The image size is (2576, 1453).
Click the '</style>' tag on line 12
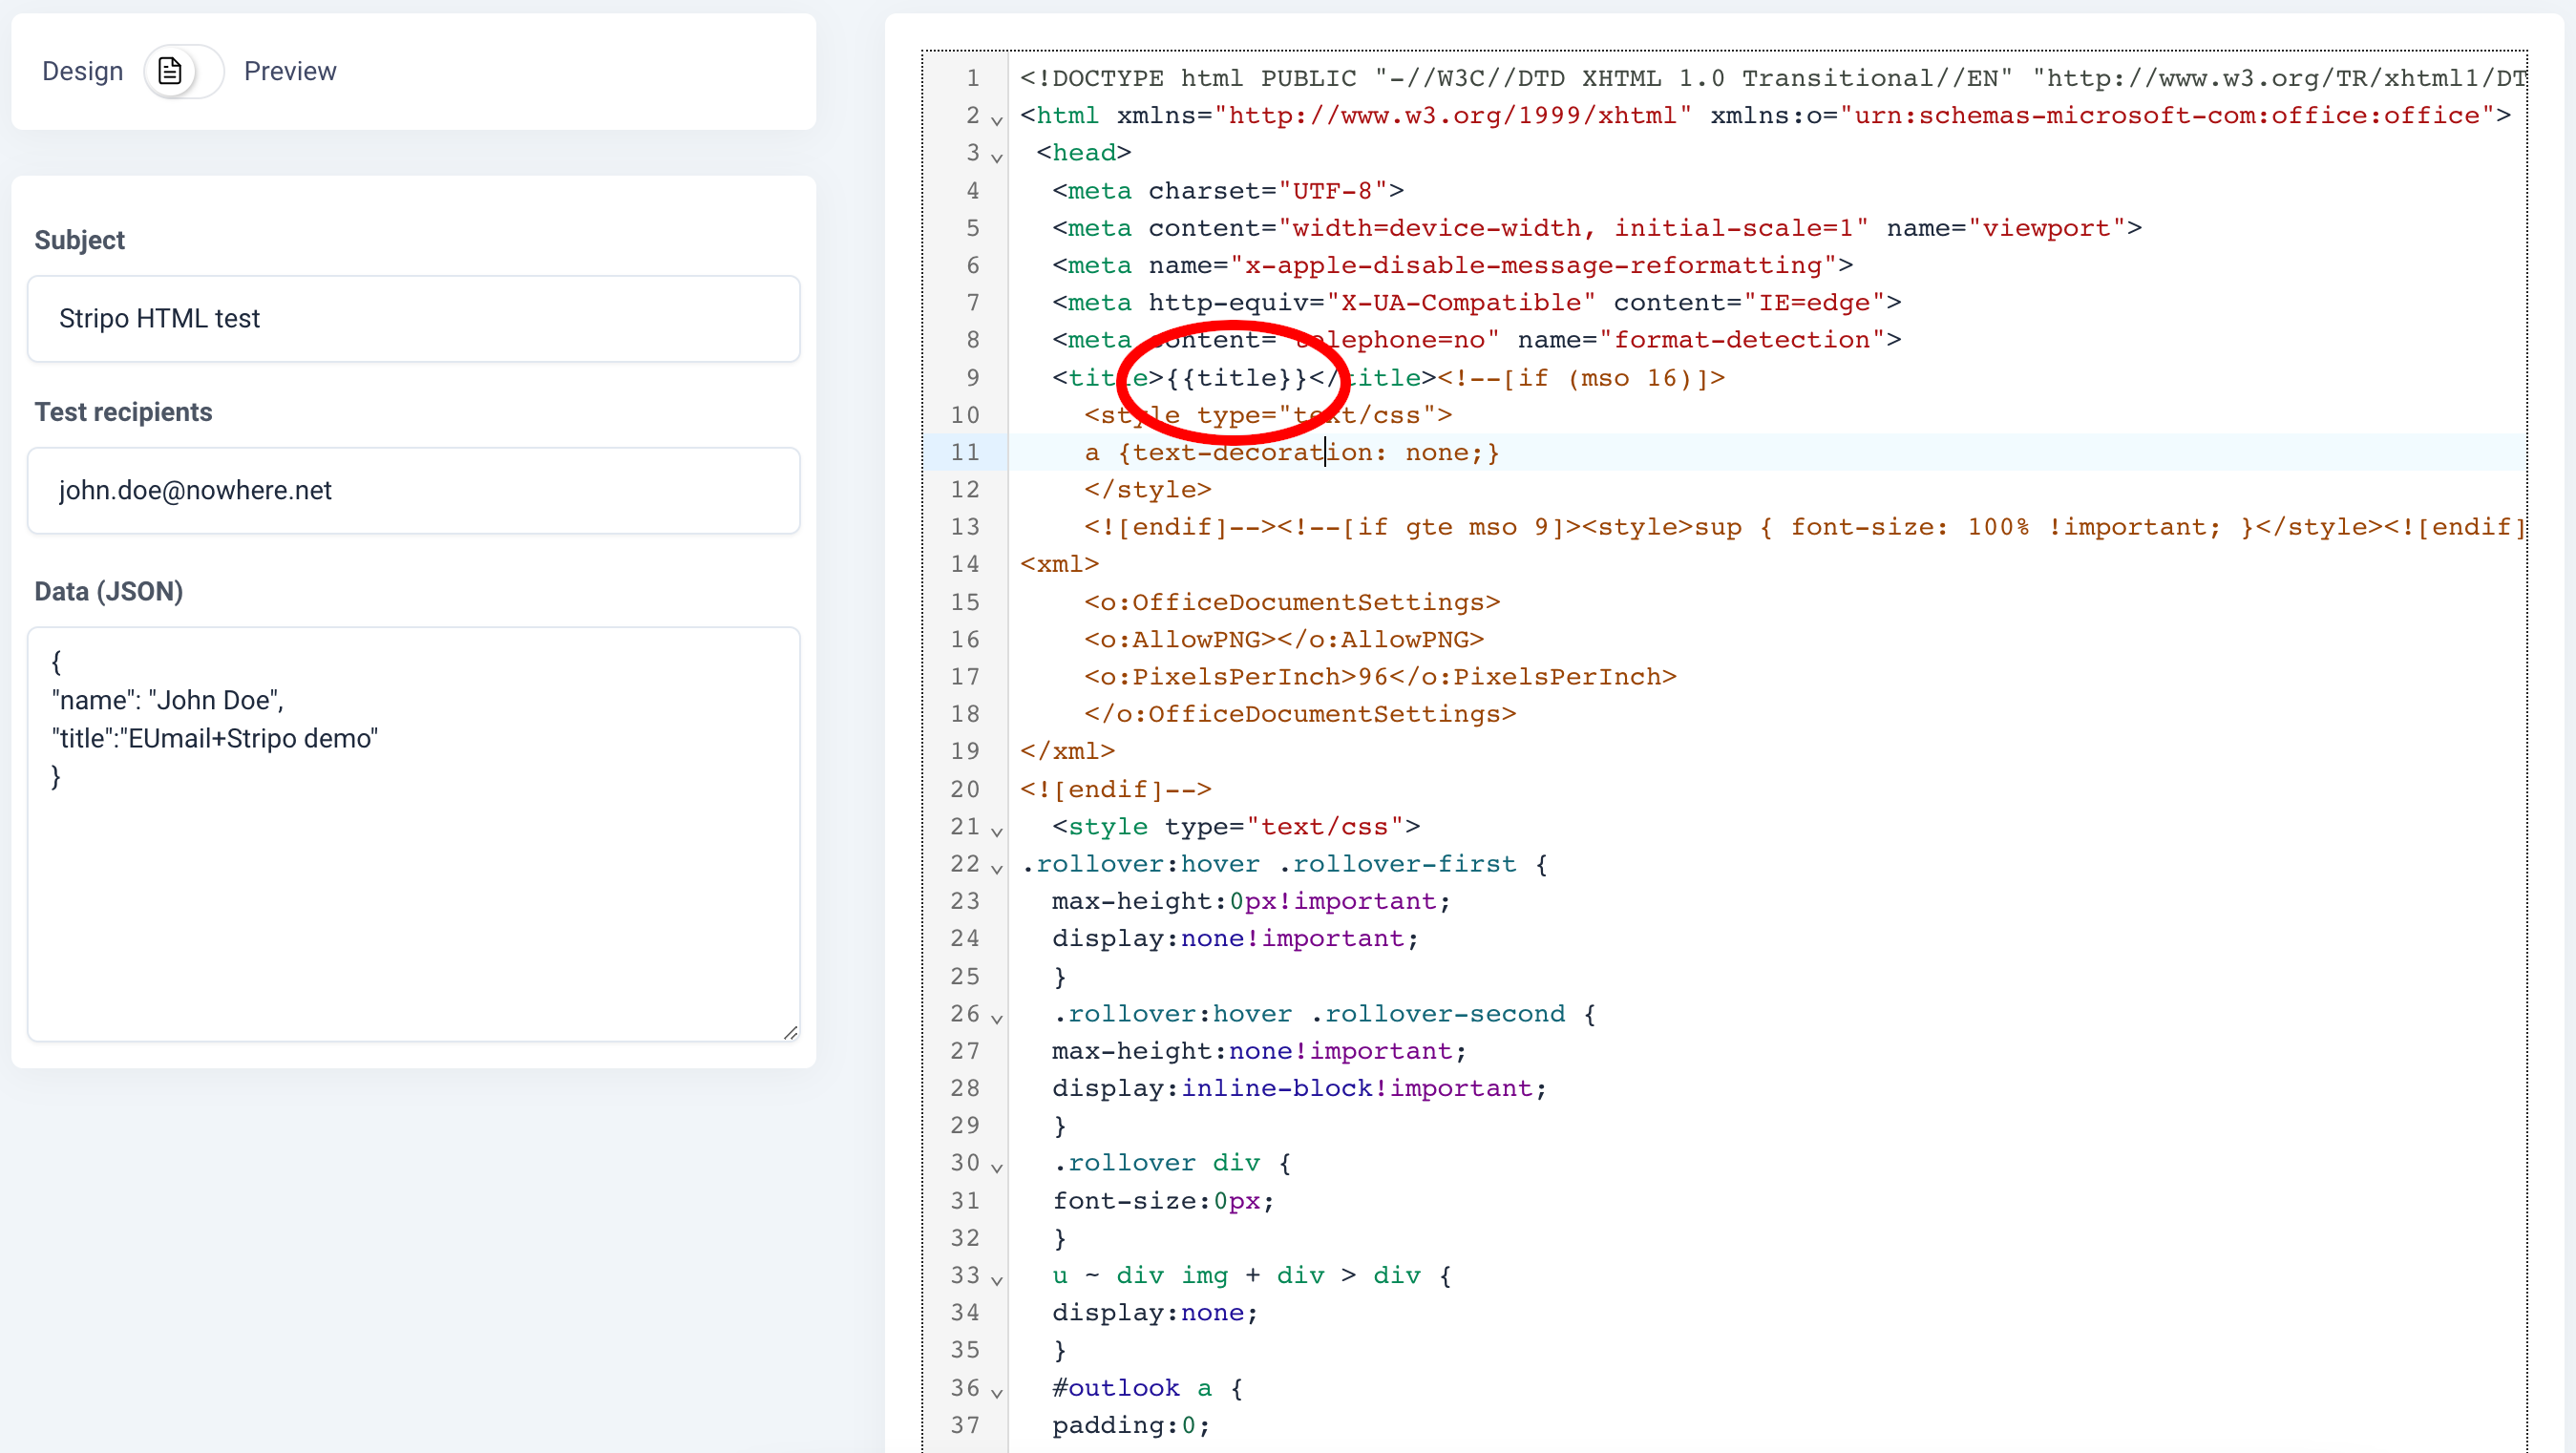click(1148, 489)
